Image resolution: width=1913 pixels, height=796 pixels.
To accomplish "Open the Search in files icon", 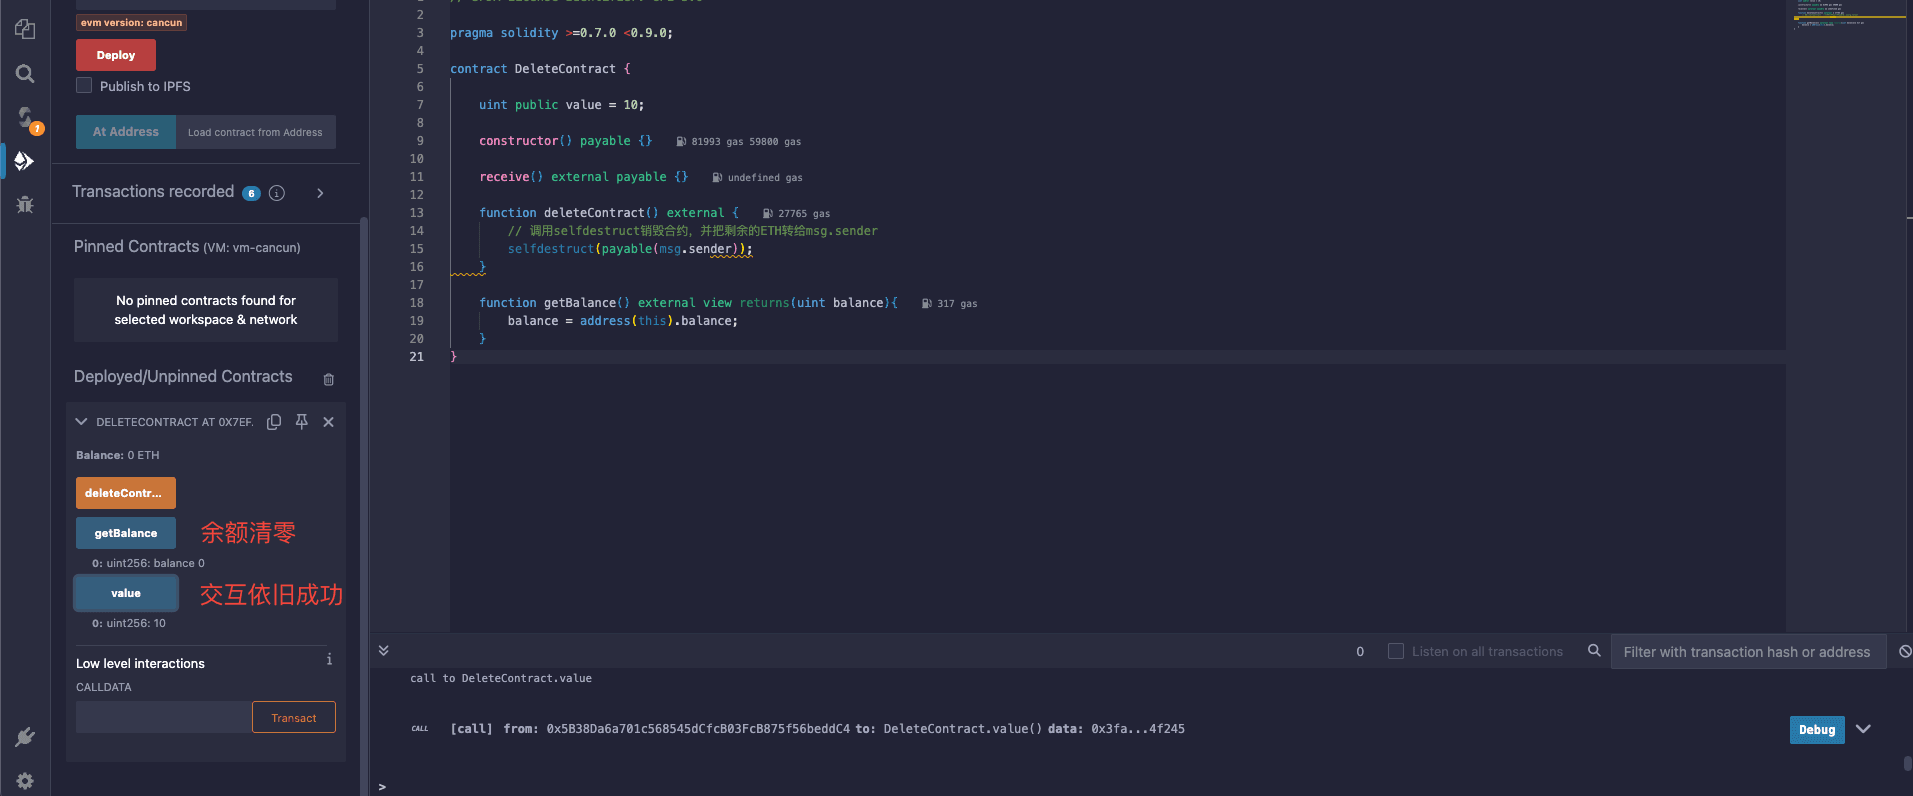I will click(25, 74).
